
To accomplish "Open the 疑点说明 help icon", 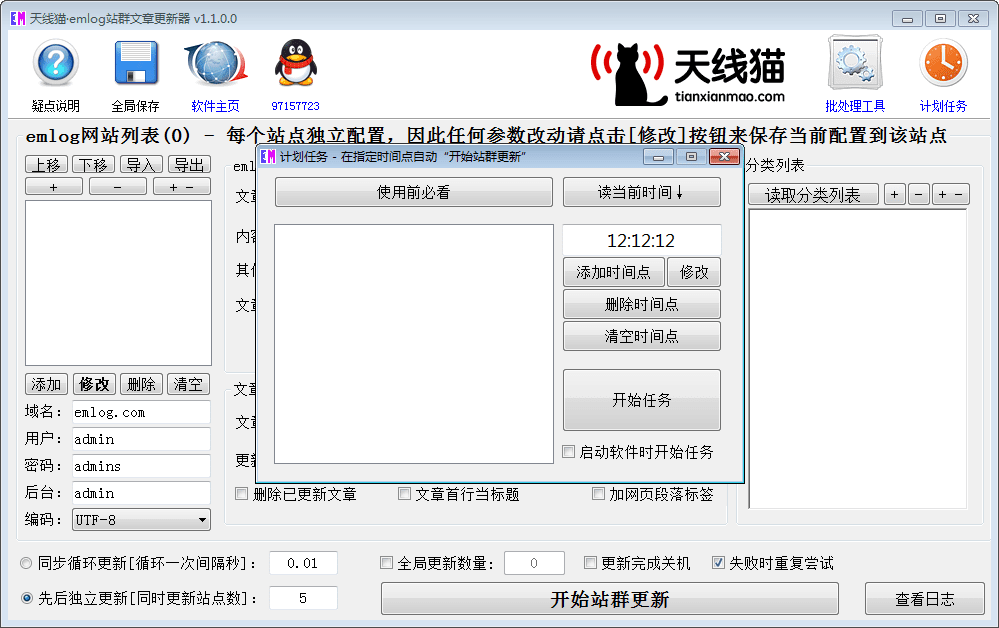I will (x=56, y=62).
